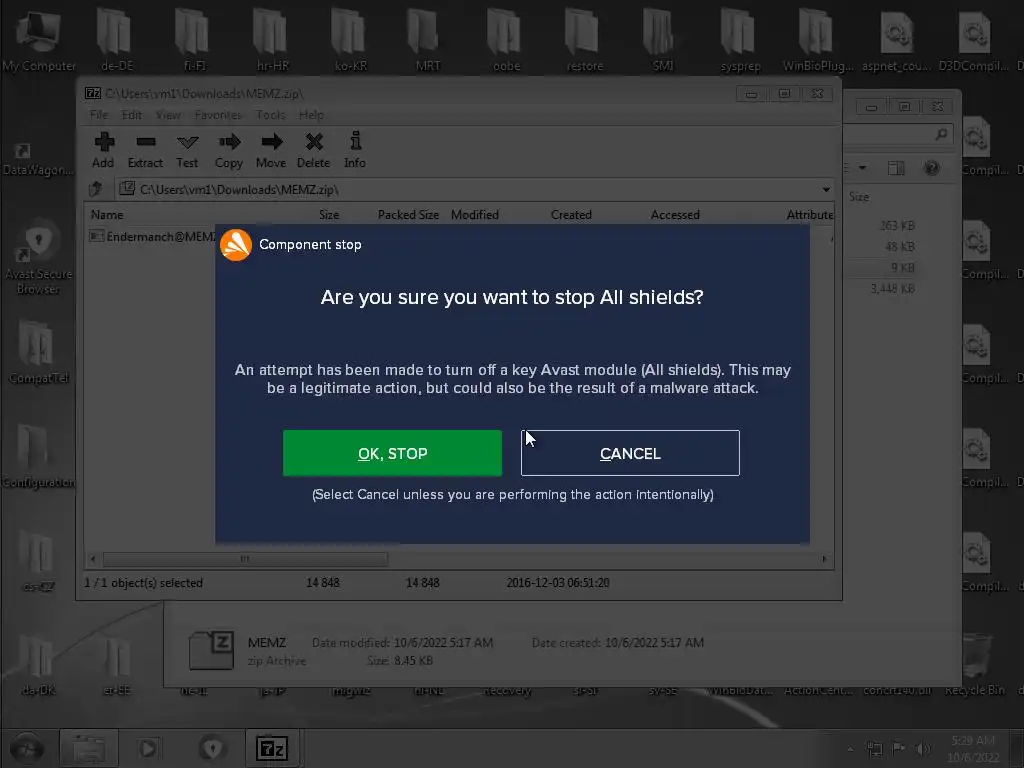Open the Favorites menu in 7-Zip
This screenshot has height=768, width=1024.
point(218,115)
